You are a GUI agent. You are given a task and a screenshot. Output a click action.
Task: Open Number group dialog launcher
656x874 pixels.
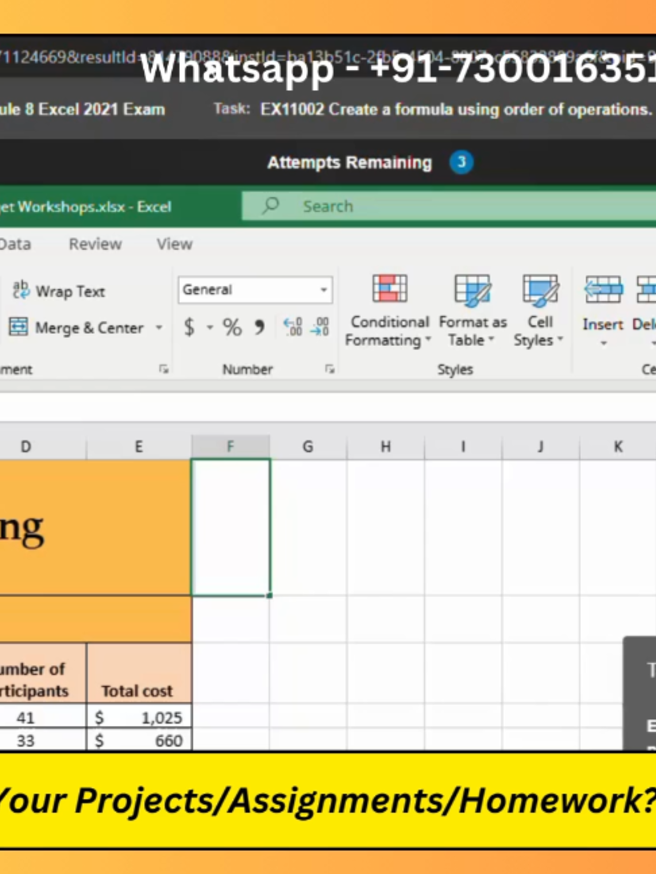[329, 369]
